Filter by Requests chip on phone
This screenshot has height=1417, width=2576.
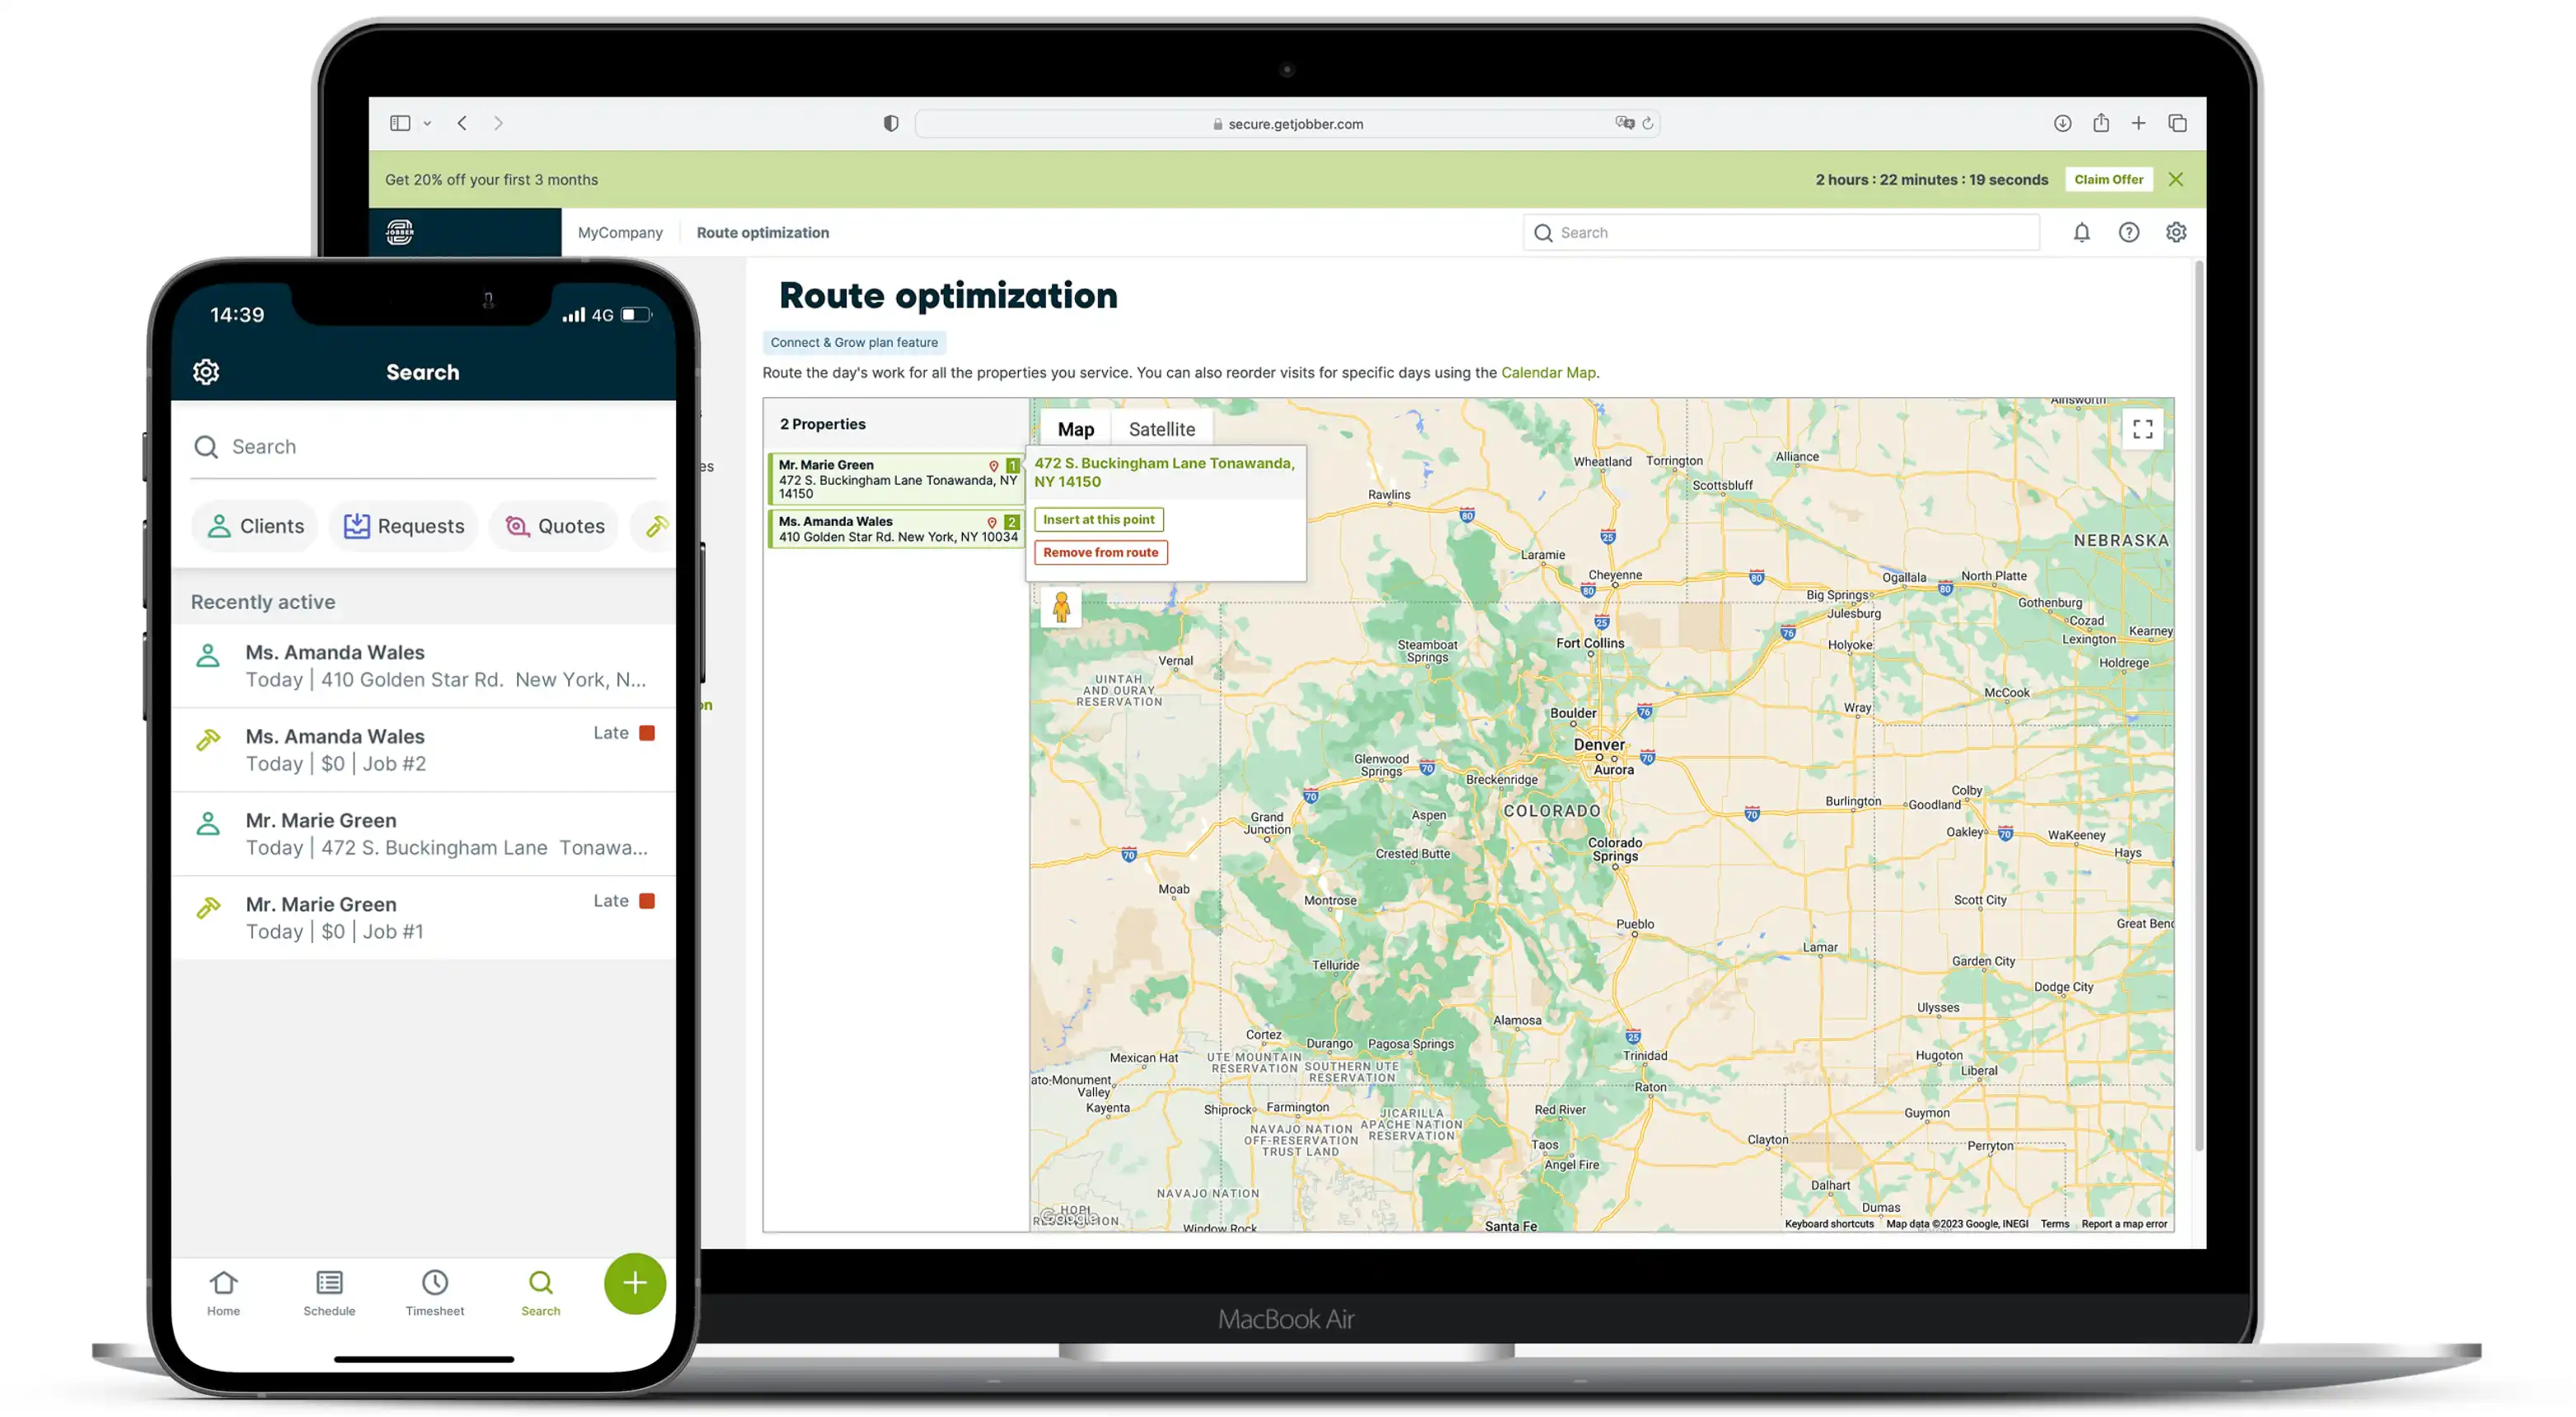coord(404,526)
